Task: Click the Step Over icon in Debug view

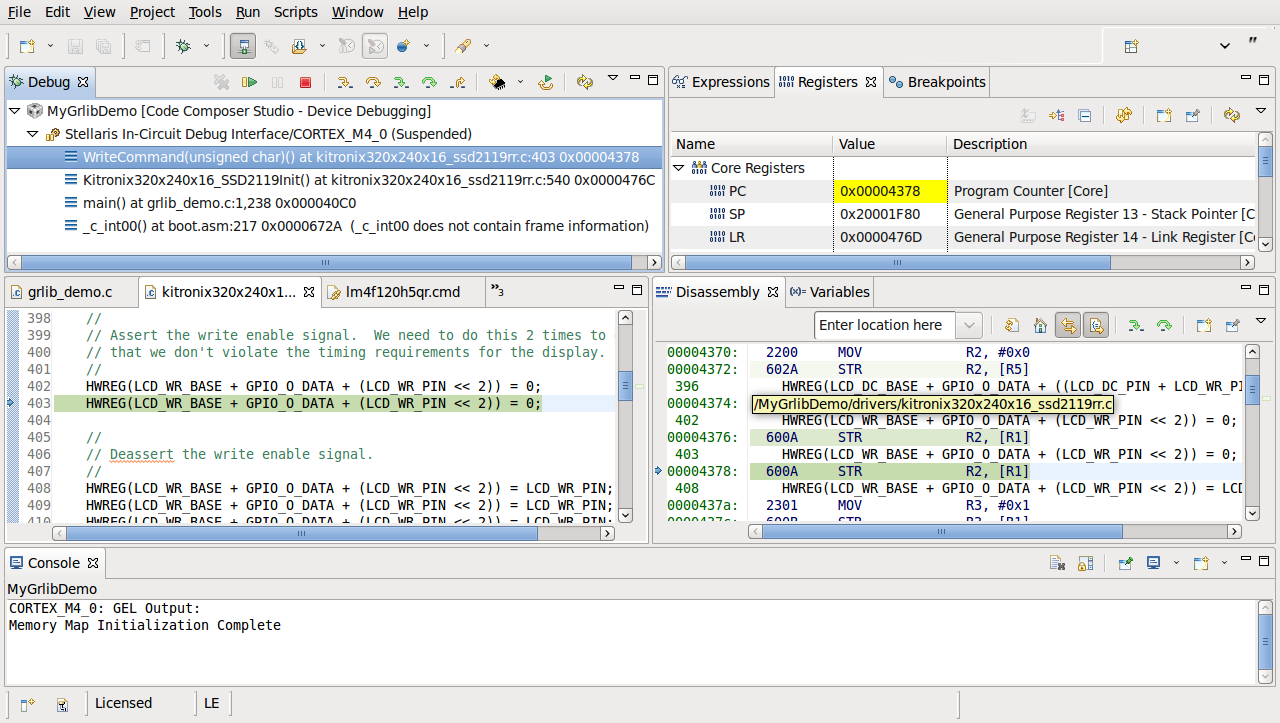Action: tap(372, 82)
